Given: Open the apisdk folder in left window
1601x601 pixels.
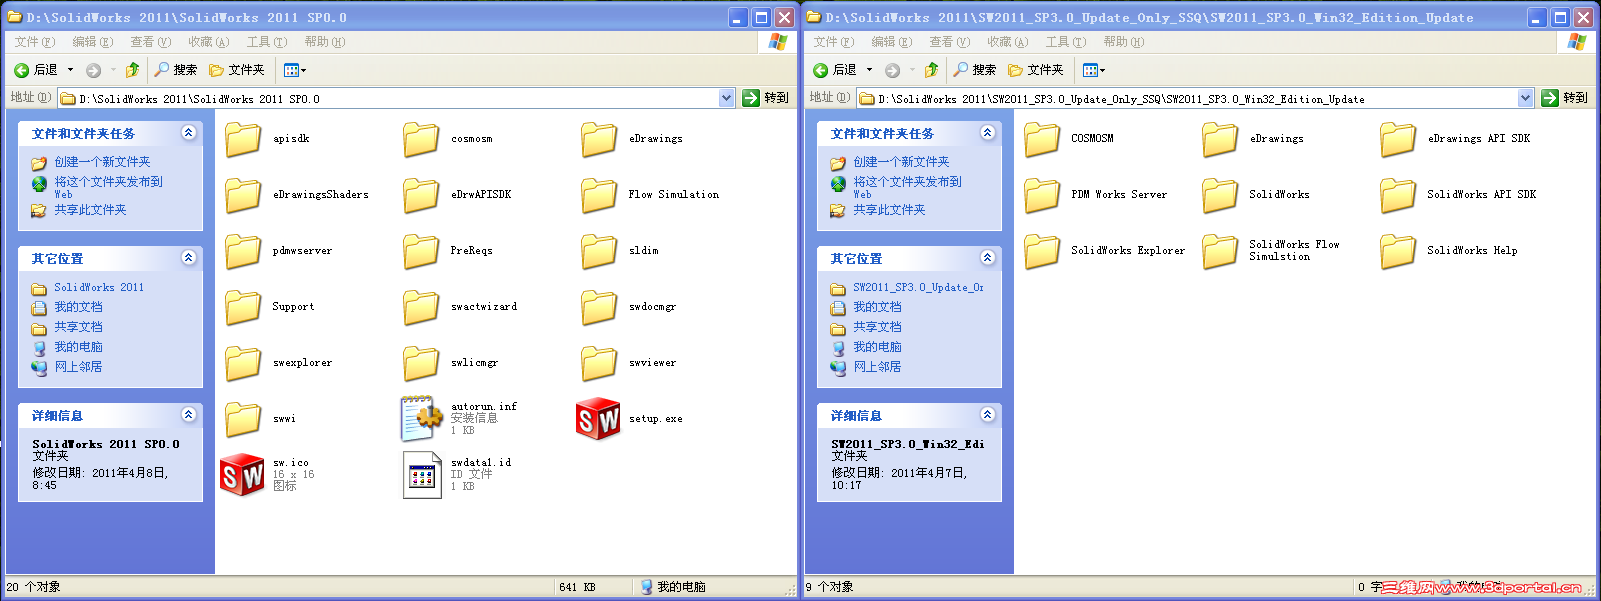Looking at the screenshot, I should [243, 139].
